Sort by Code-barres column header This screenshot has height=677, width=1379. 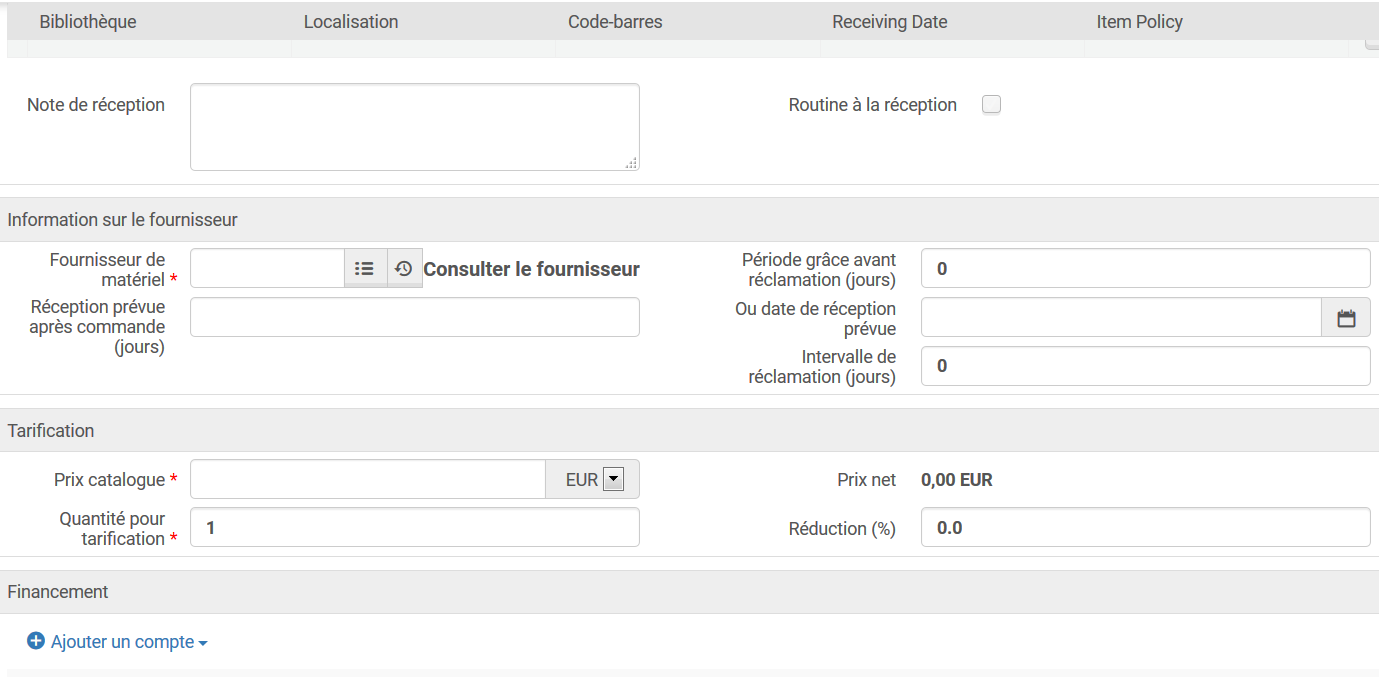pyautogui.click(x=615, y=22)
